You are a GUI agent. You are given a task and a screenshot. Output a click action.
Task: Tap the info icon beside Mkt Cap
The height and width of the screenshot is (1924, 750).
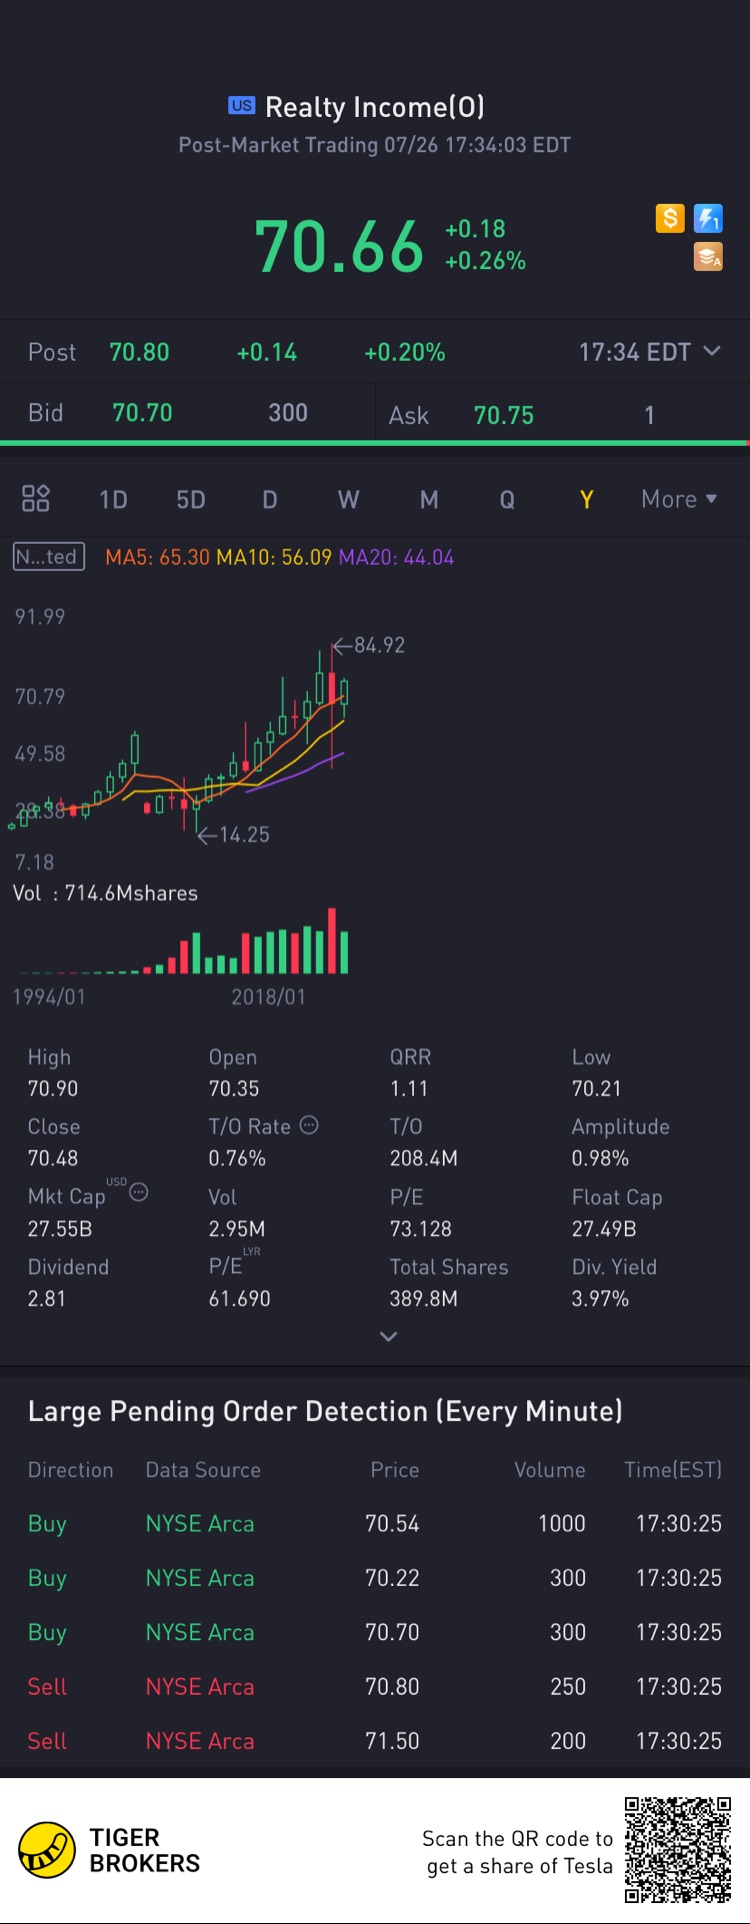tap(139, 1192)
